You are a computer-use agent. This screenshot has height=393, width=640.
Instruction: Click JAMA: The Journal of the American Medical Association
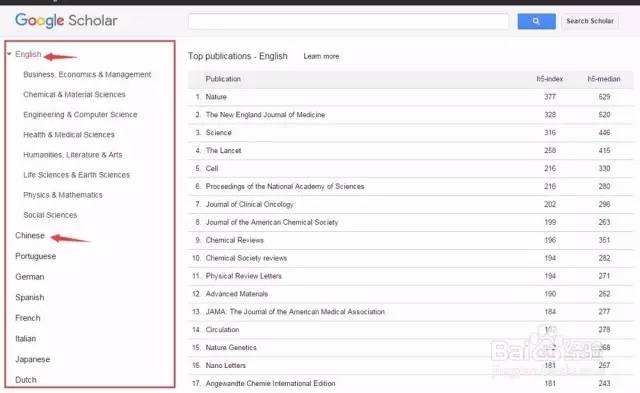[295, 312]
